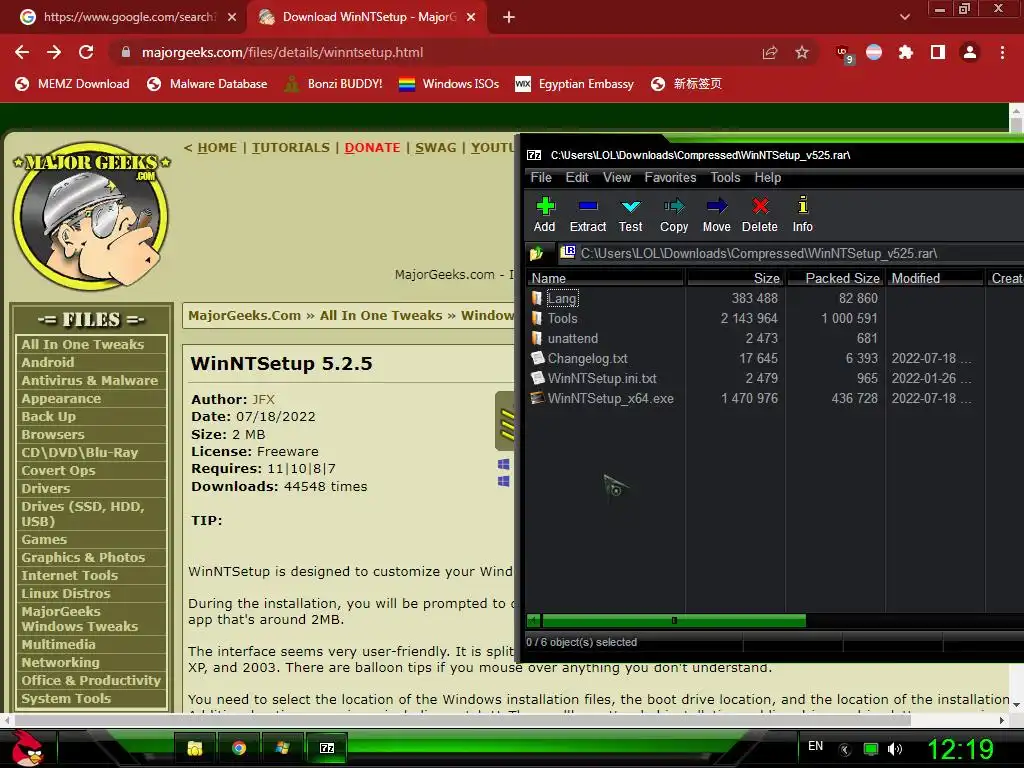1024x768 pixels.
Task: Open the Chrome tab search dropdown arrow
Action: click(904, 17)
